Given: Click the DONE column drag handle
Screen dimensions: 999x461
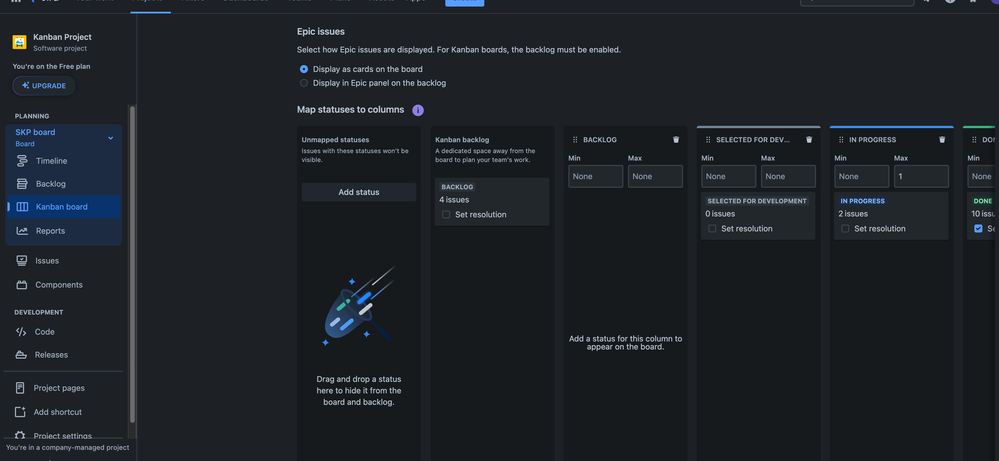Looking at the screenshot, I should (x=974, y=139).
